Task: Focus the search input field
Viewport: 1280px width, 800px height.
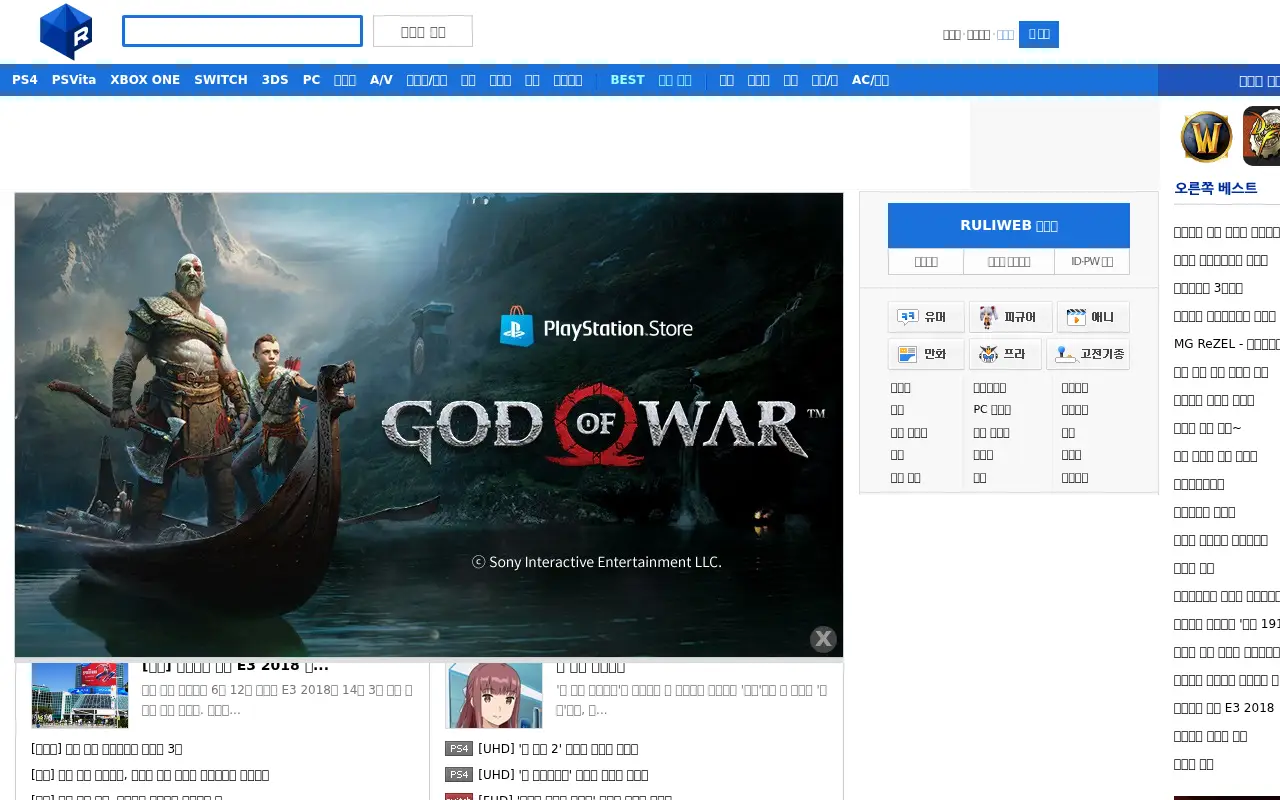Action: coord(242,31)
